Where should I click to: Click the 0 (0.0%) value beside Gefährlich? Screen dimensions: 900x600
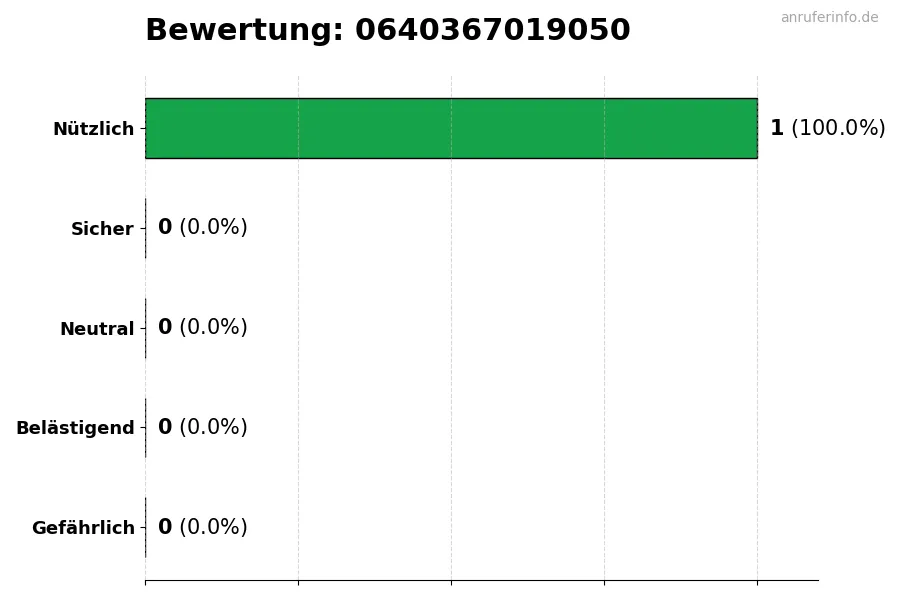[x=202, y=528]
